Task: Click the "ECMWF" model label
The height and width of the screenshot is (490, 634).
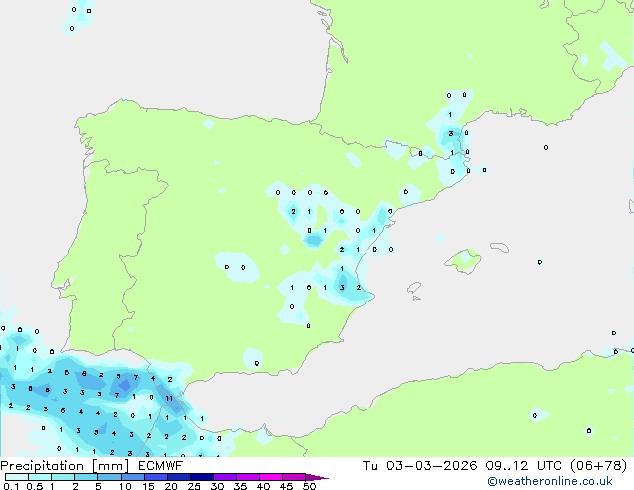Action: tap(161, 466)
